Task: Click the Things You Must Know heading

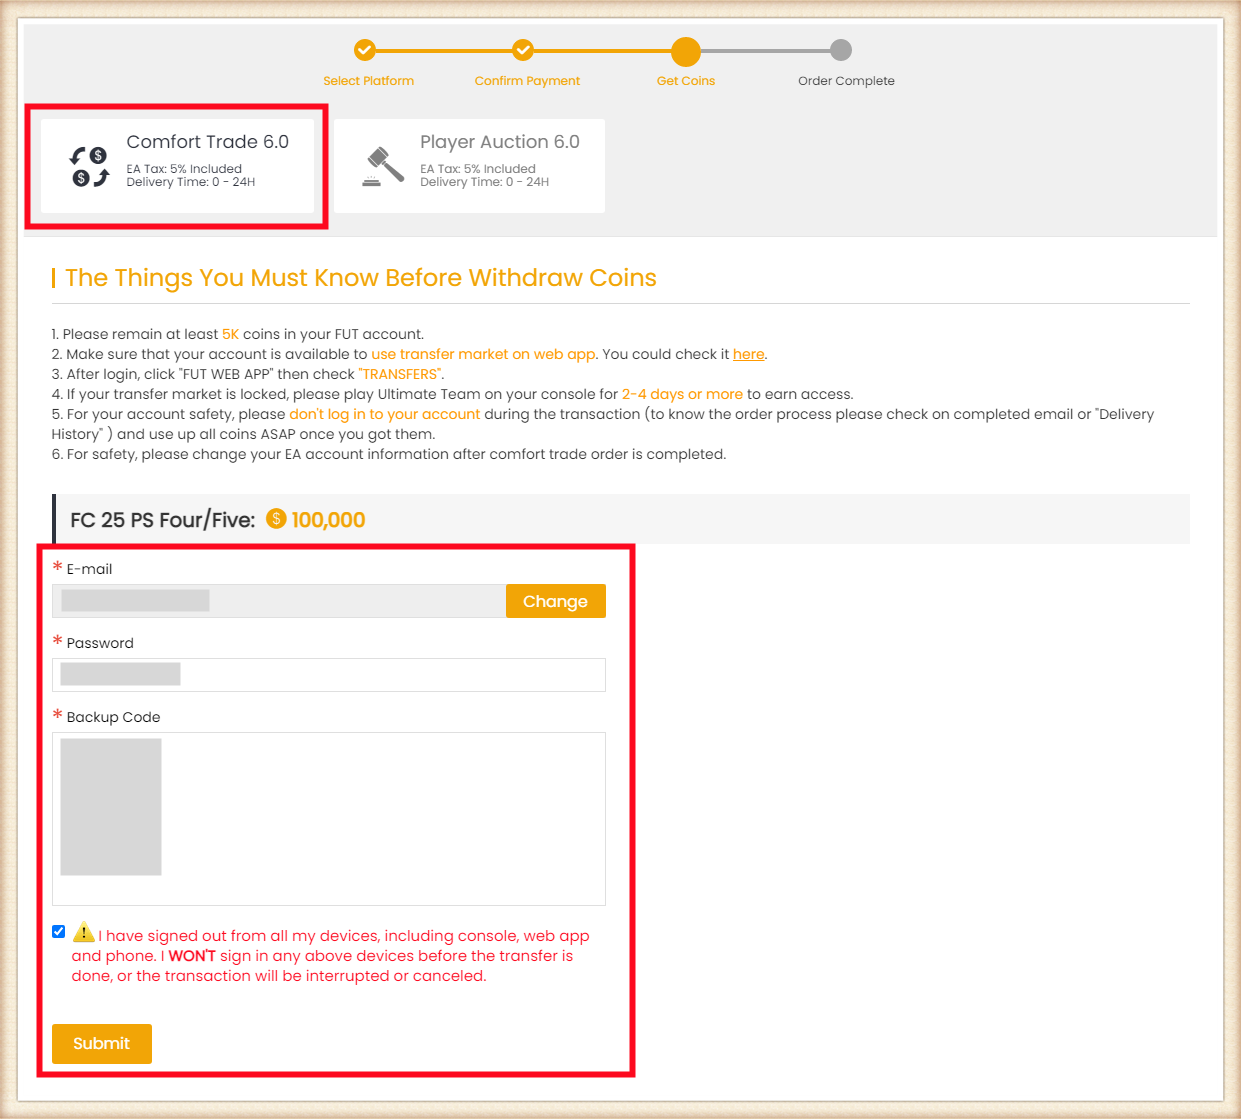Action: point(361,278)
